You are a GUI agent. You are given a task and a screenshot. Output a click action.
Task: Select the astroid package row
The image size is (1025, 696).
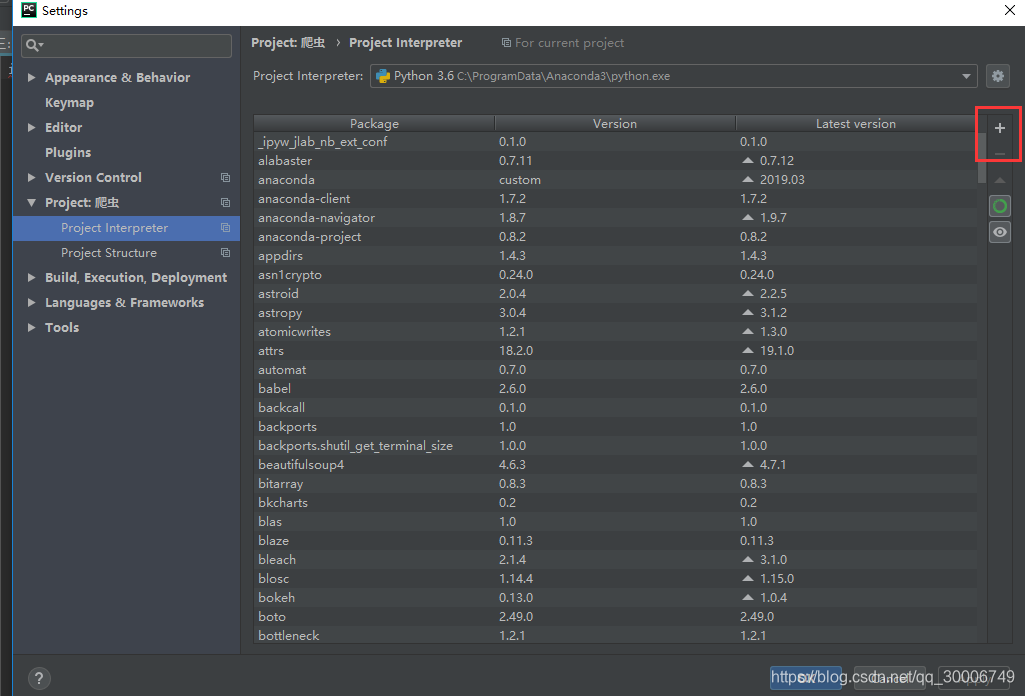(x=615, y=293)
